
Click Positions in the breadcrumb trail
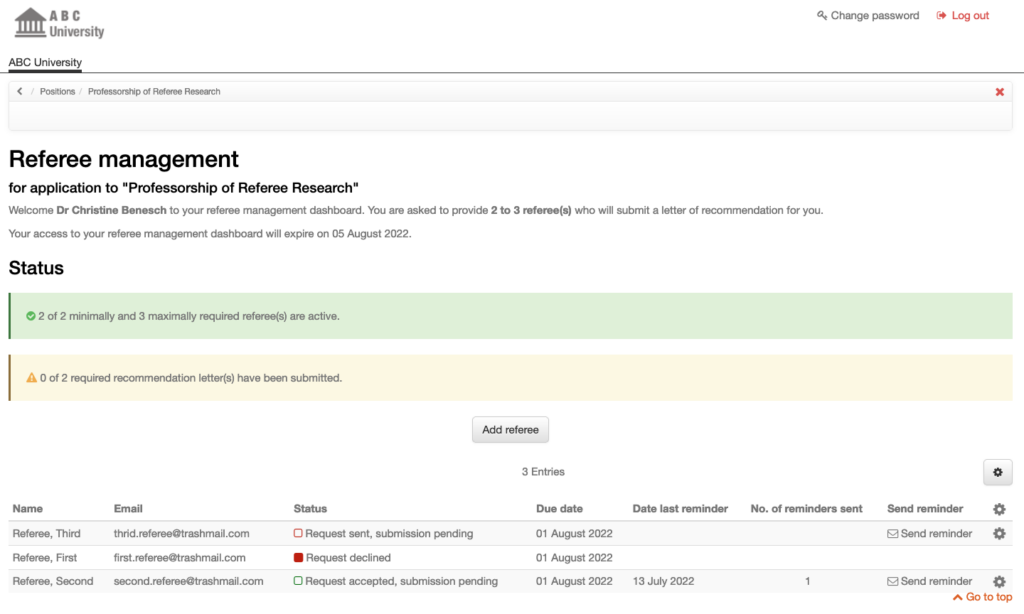[57, 91]
